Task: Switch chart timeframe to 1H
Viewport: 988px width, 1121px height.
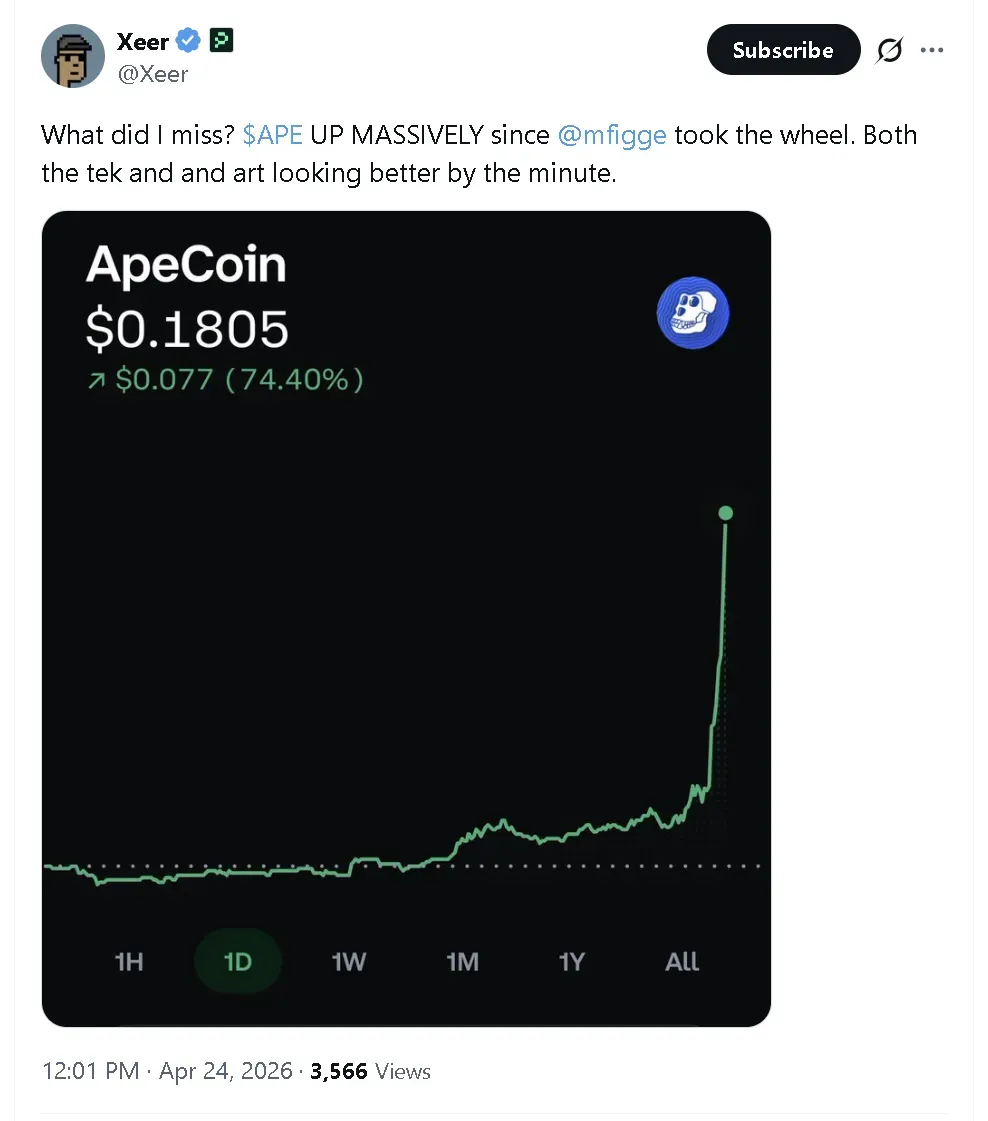Action: pos(129,961)
